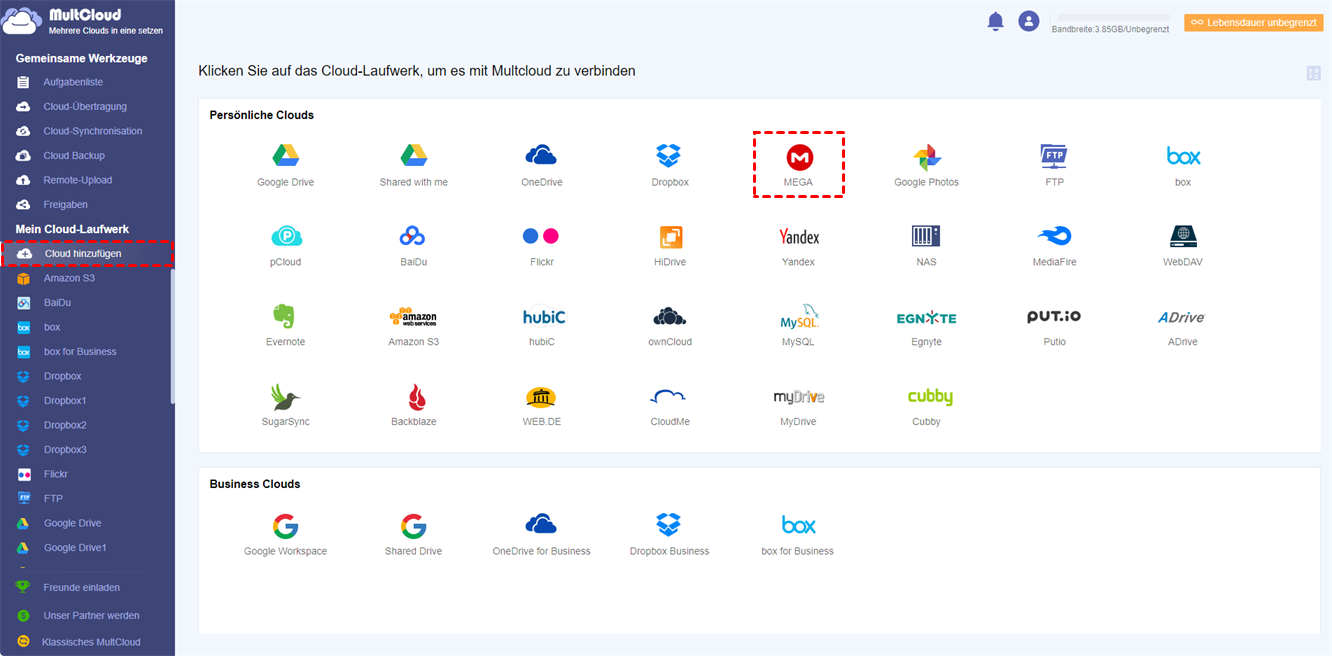Choose the Flickr cloud icon in grid
Viewport: 1332px width, 656px height.
[x=541, y=236]
